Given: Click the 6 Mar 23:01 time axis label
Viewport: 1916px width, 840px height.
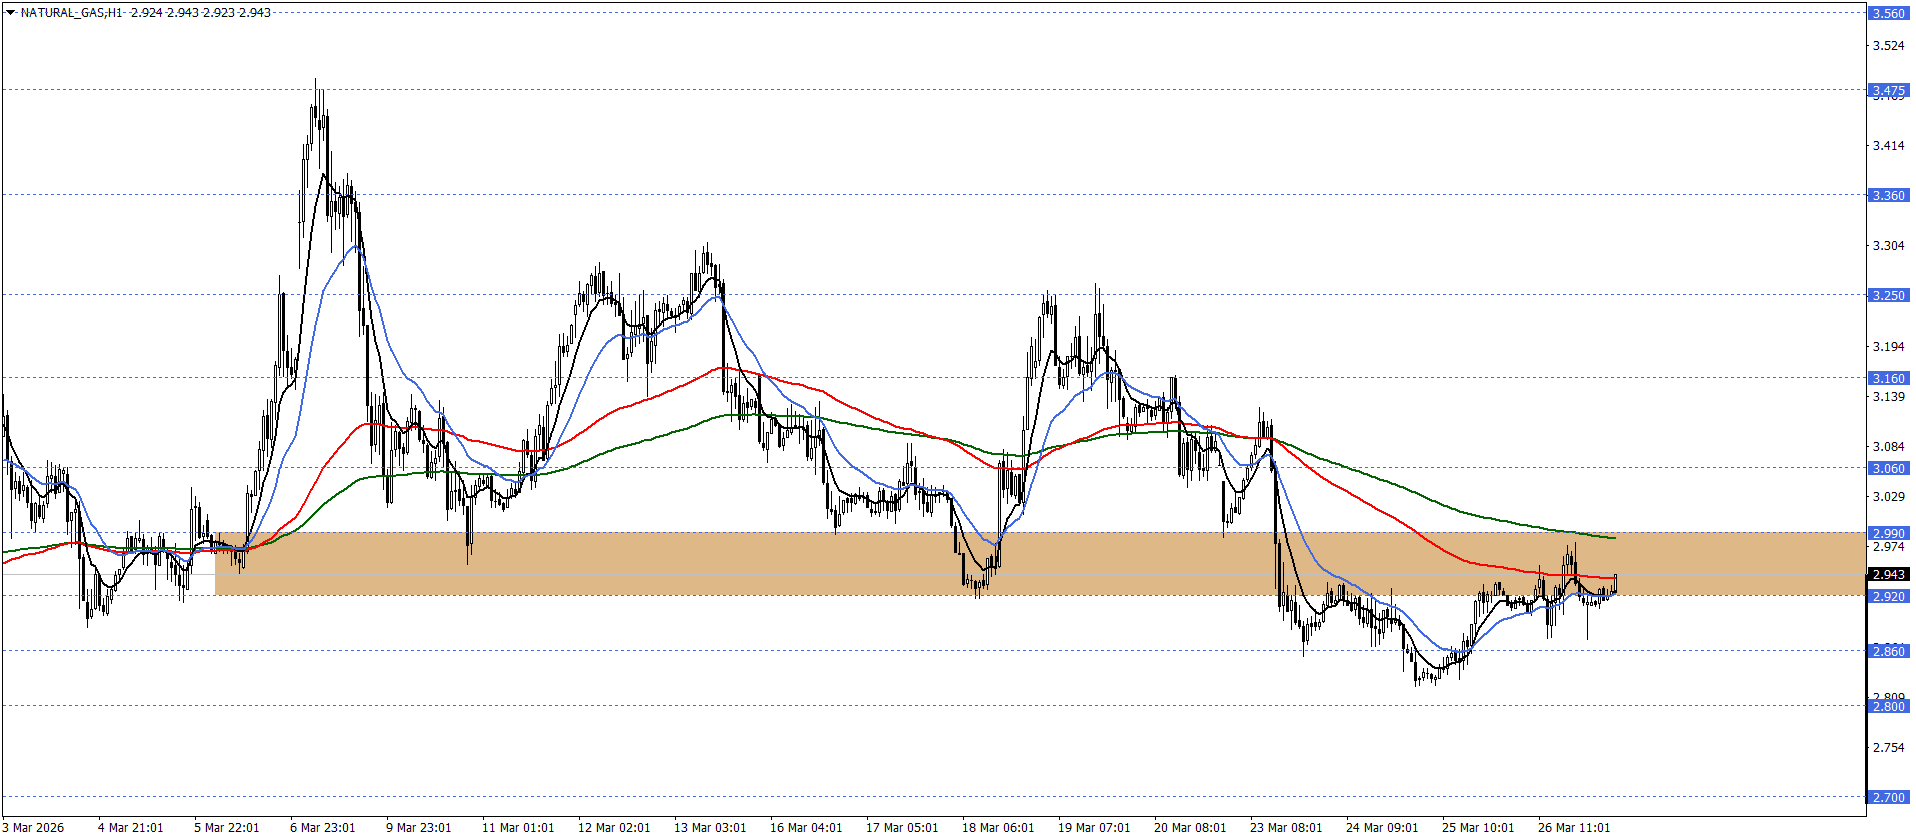Looking at the screenshot, I should tap(322, 827).
